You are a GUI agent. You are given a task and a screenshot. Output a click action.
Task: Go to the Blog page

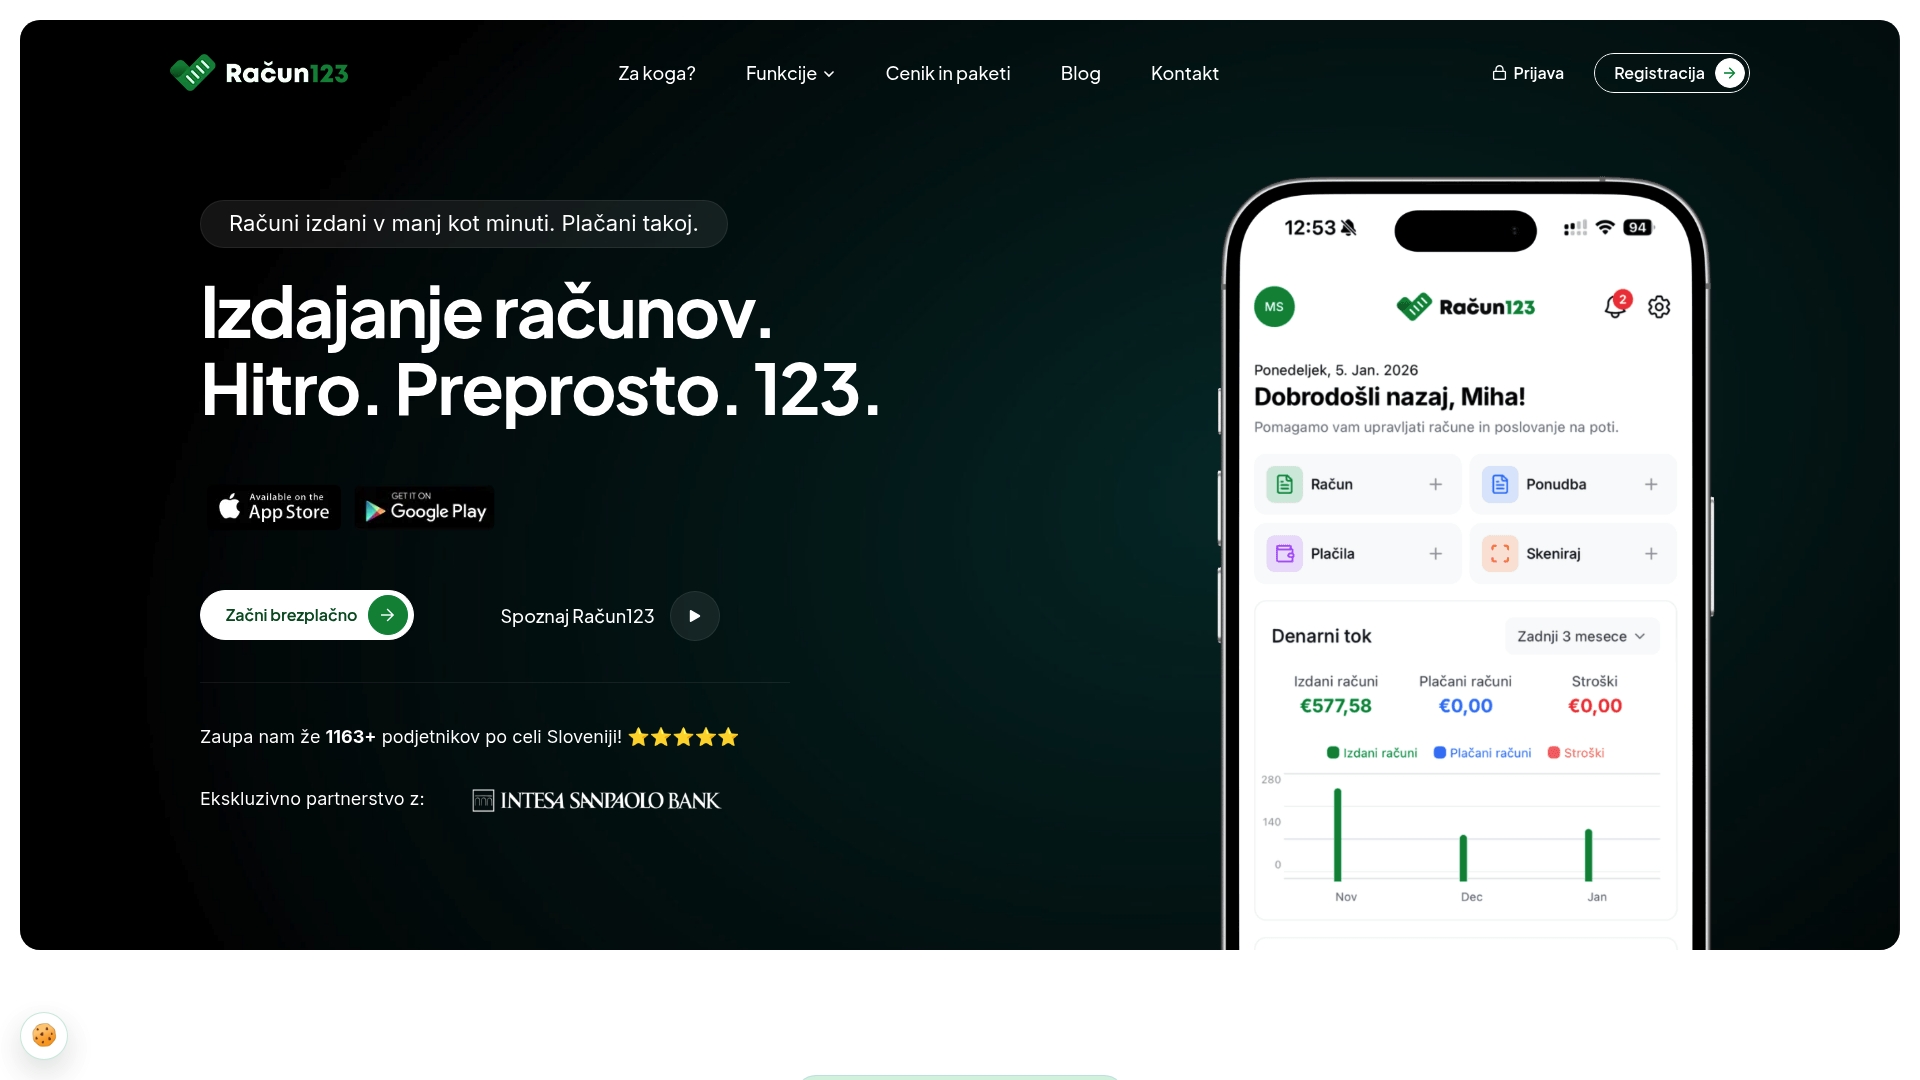[x=1080, y=73]
